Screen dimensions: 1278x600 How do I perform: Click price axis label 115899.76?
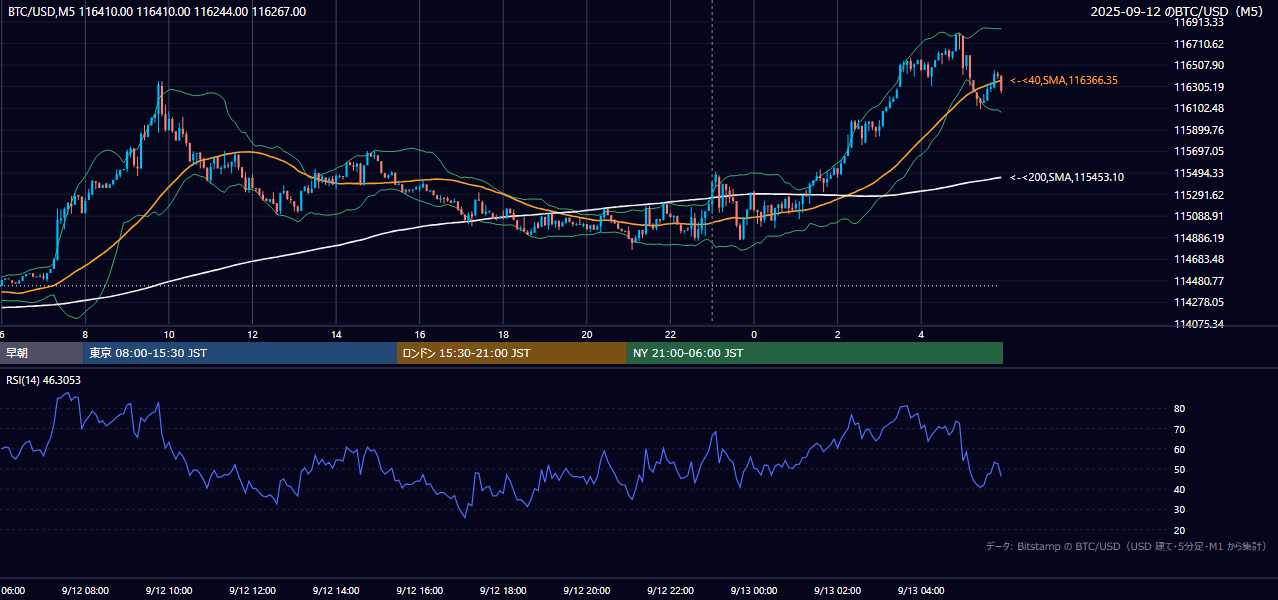click(x=1200, y=130)
